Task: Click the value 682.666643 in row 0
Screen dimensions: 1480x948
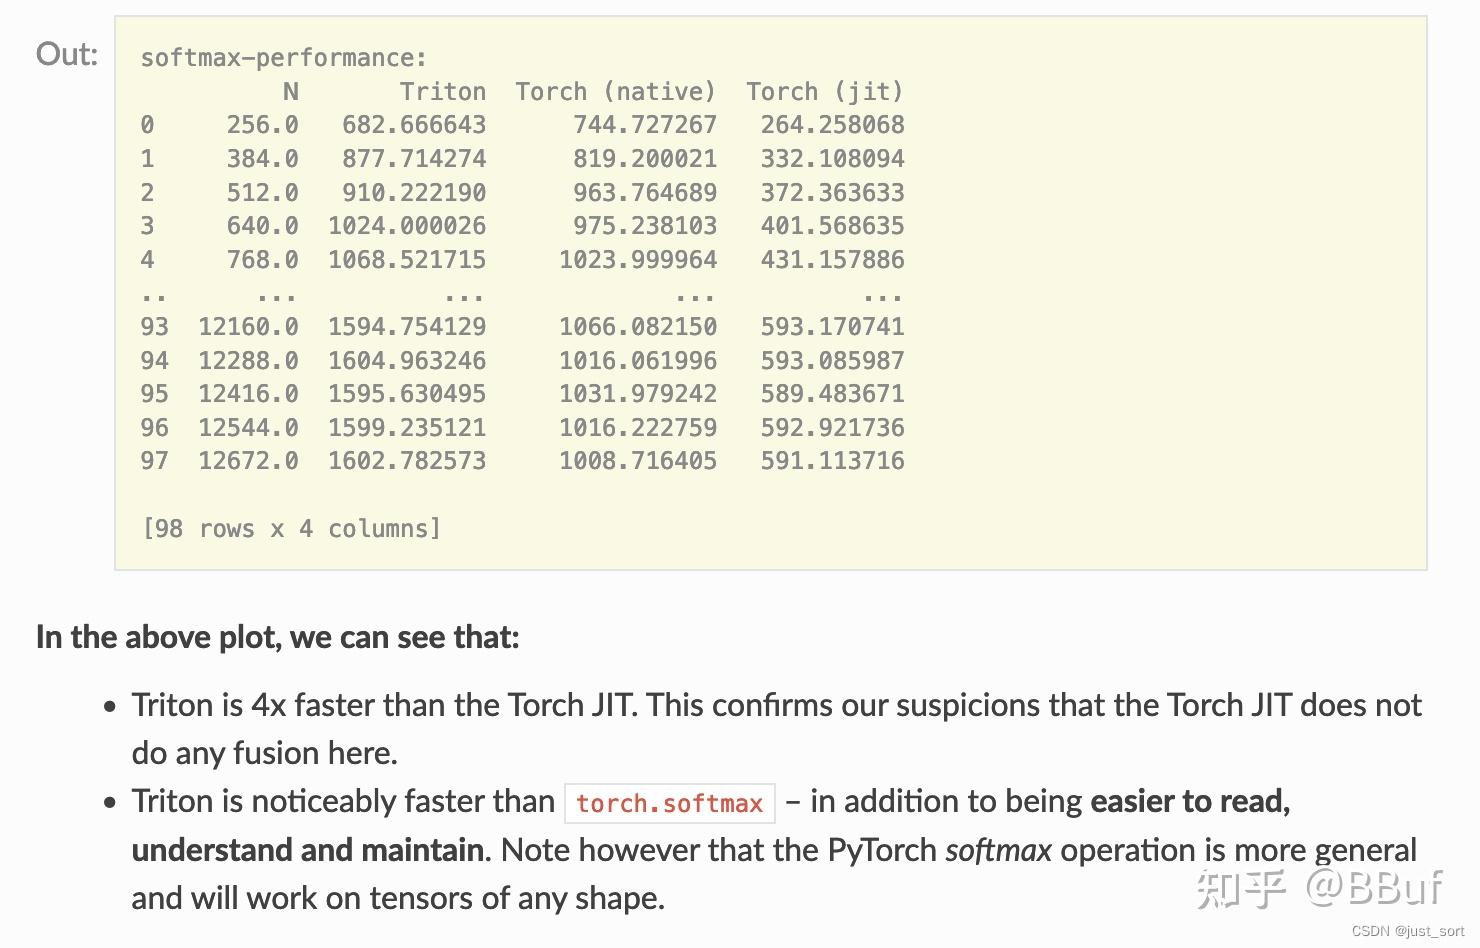Action: point(414,125)
